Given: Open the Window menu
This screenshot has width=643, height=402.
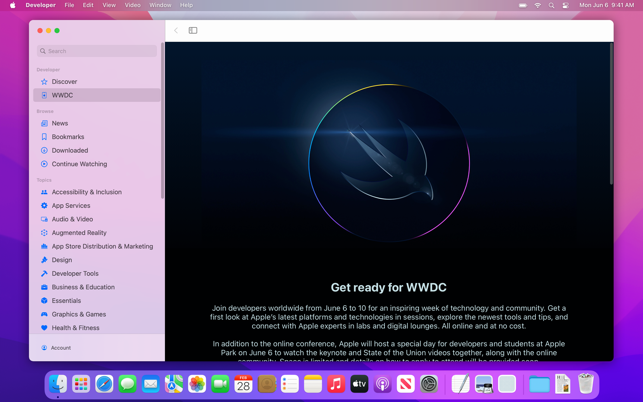Looking at the screenshot, I should point(160,5).
